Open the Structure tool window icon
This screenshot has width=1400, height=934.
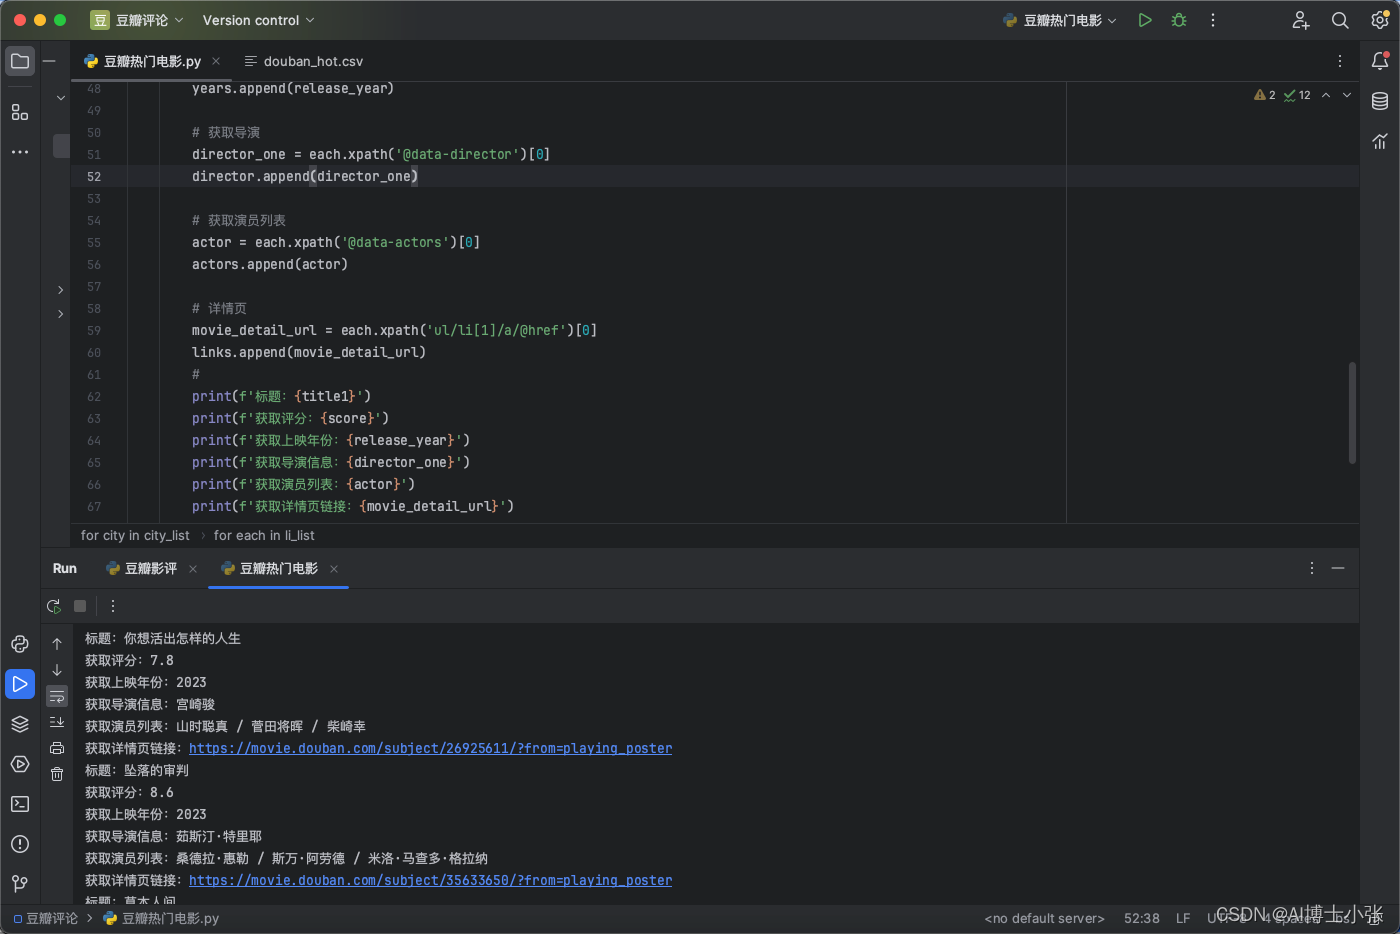click(x=20, y=112)
